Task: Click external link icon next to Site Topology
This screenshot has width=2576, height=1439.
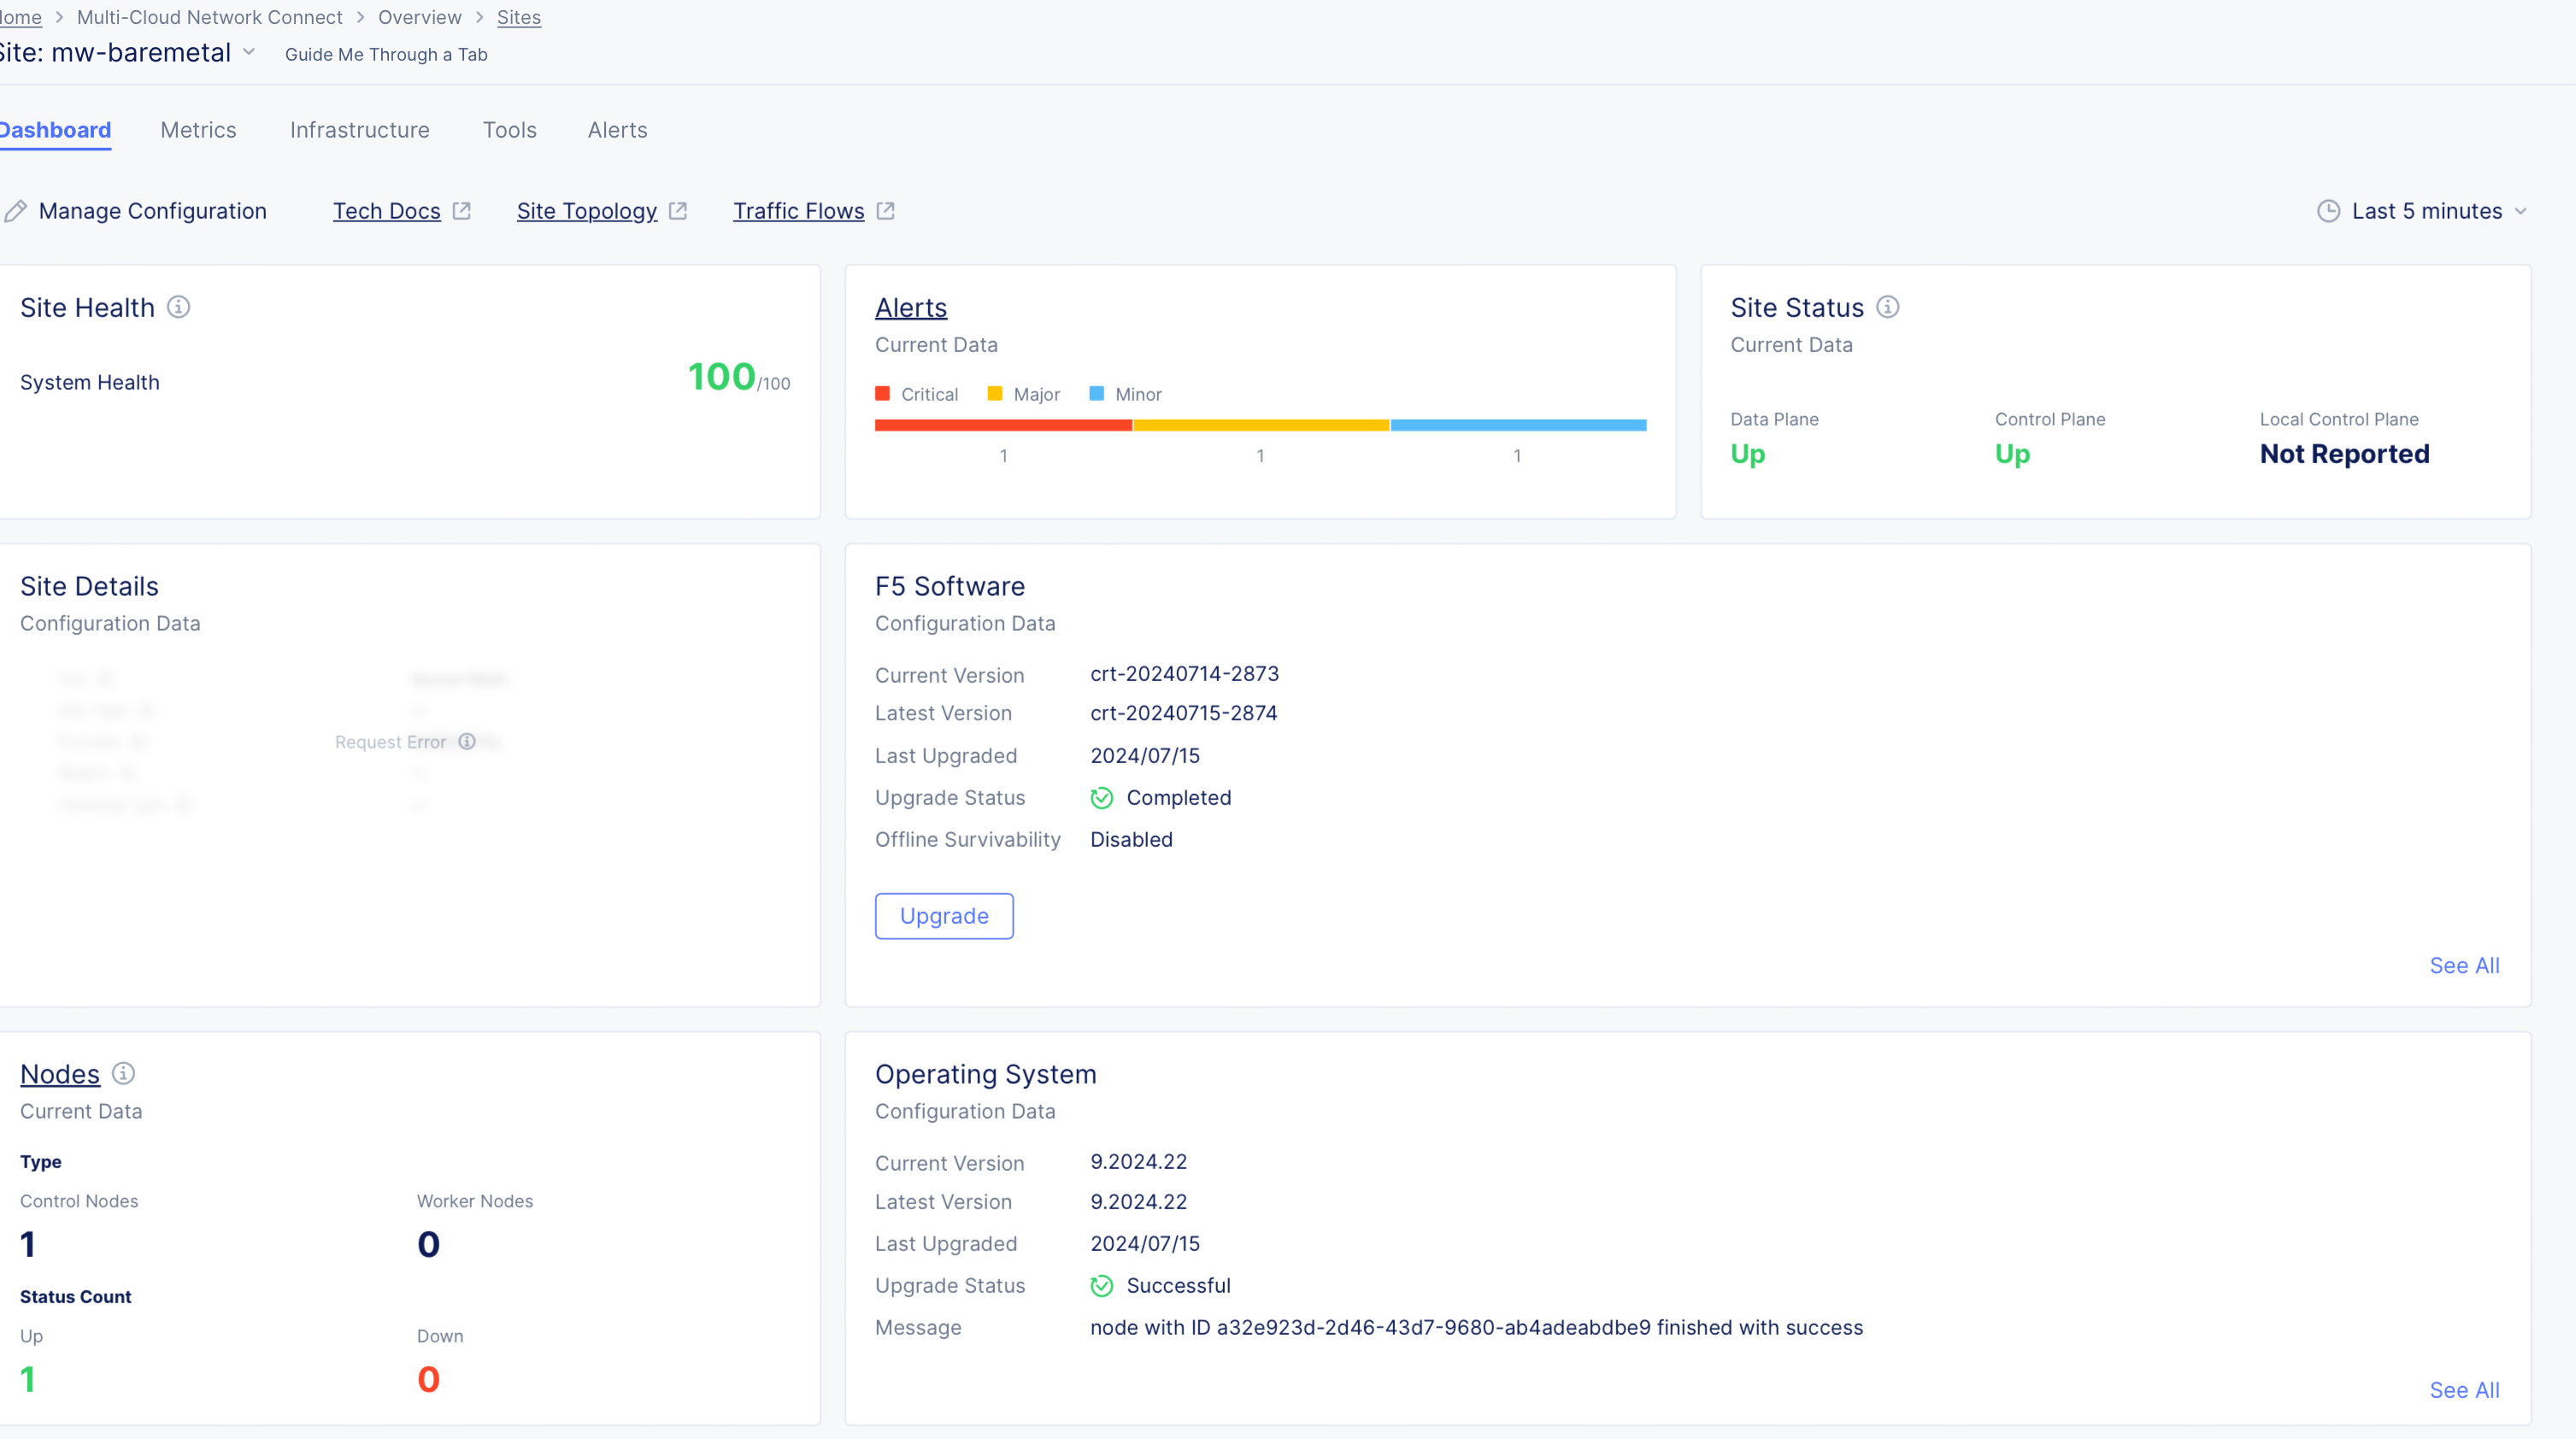Action: pyautogui.click(x=678, y=211)
